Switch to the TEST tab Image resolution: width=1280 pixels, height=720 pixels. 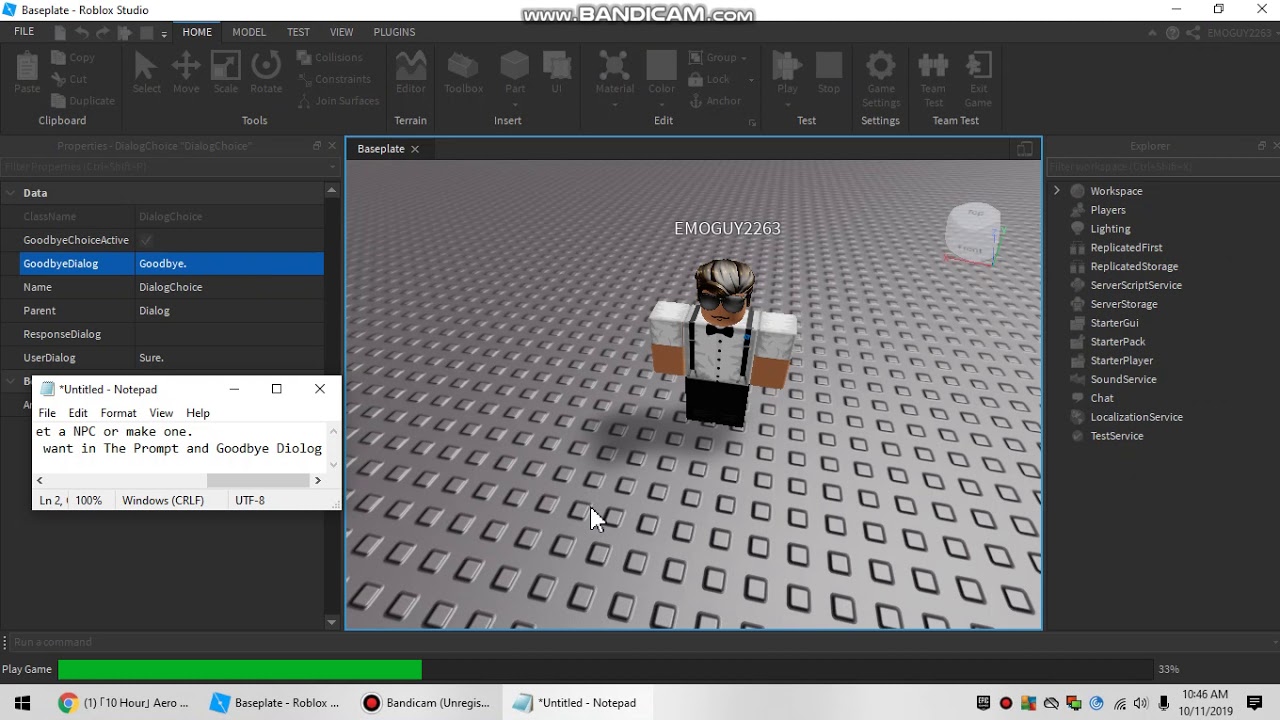point(298,32)
